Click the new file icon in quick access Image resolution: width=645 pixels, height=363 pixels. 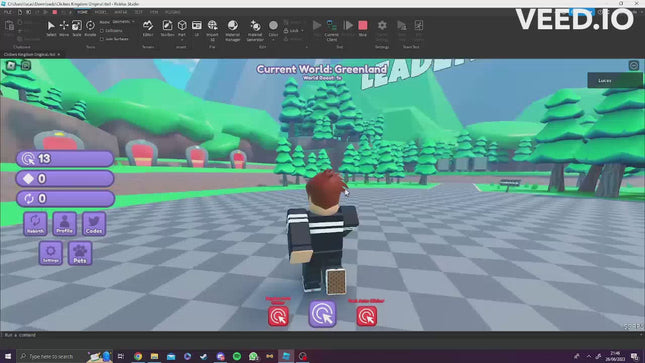pos(20,12)
